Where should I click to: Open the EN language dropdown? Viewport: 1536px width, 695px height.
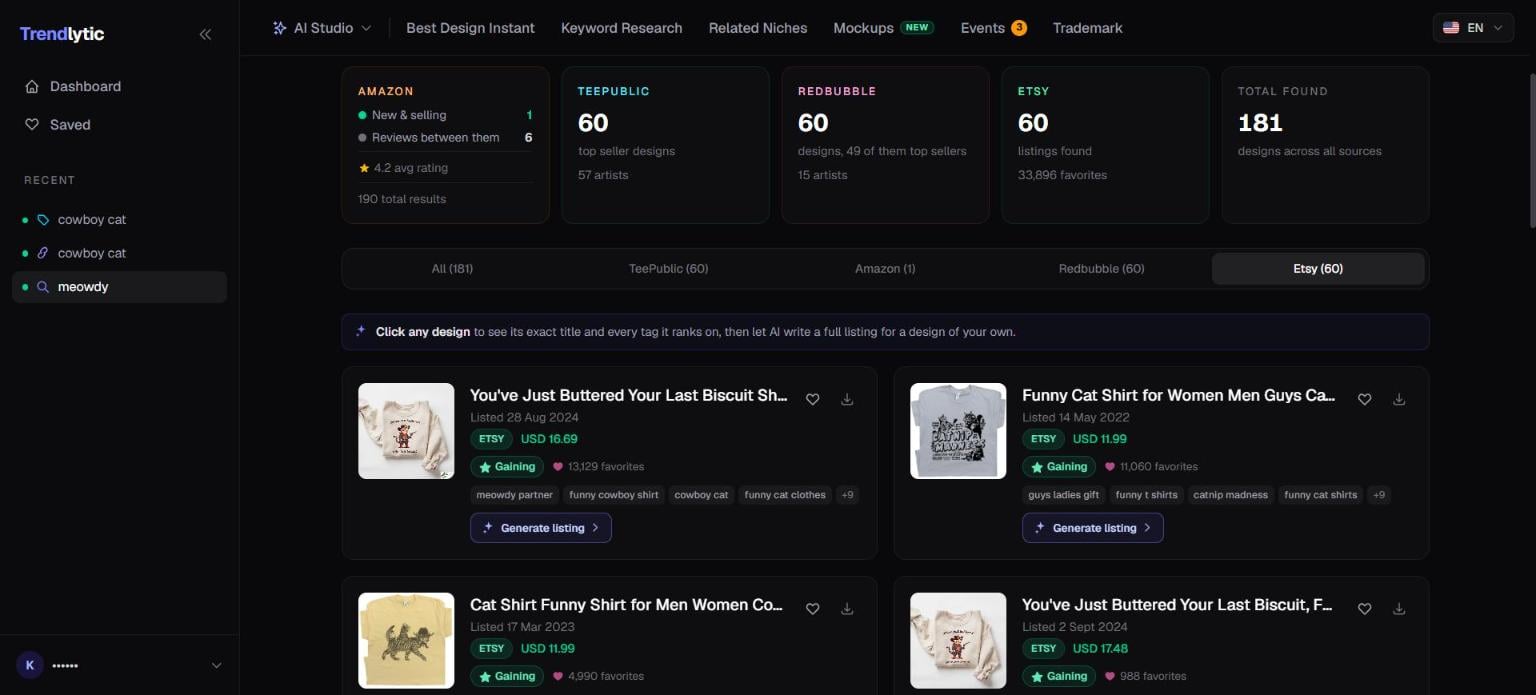point(1473,28)
